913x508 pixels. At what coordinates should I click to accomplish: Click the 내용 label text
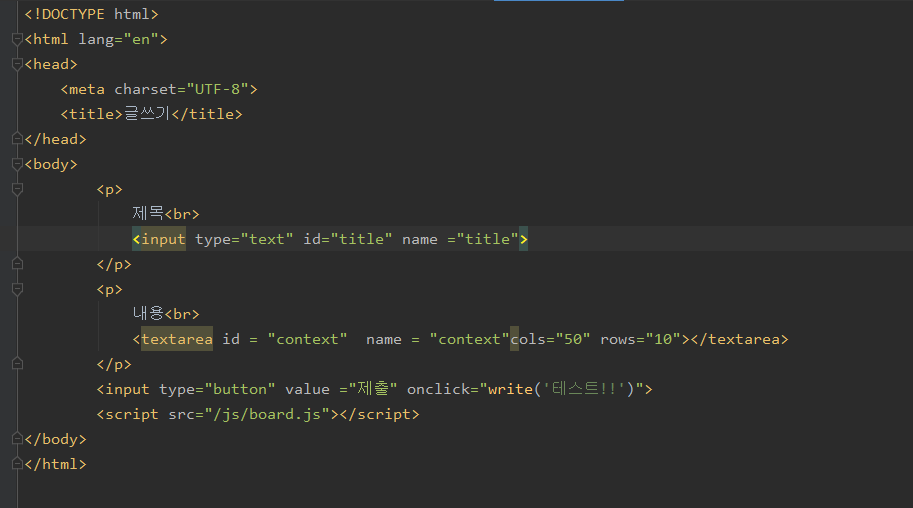[x=148, y=313]
